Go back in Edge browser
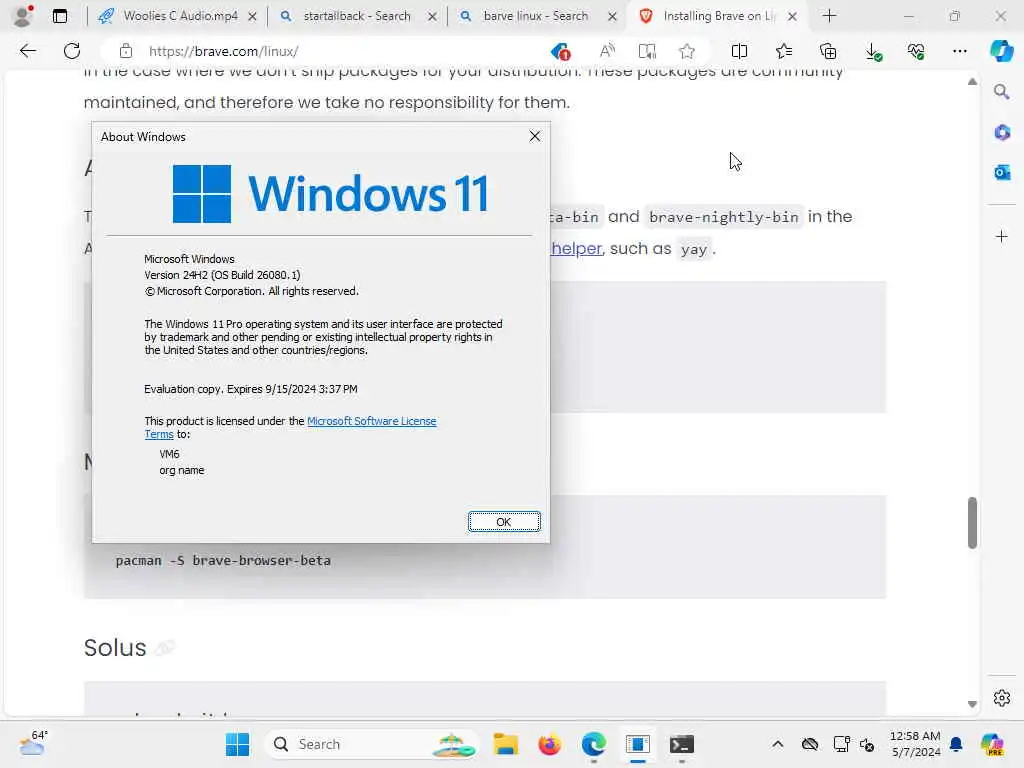This screenshot has width=1024, height=768. coord(27,51)
